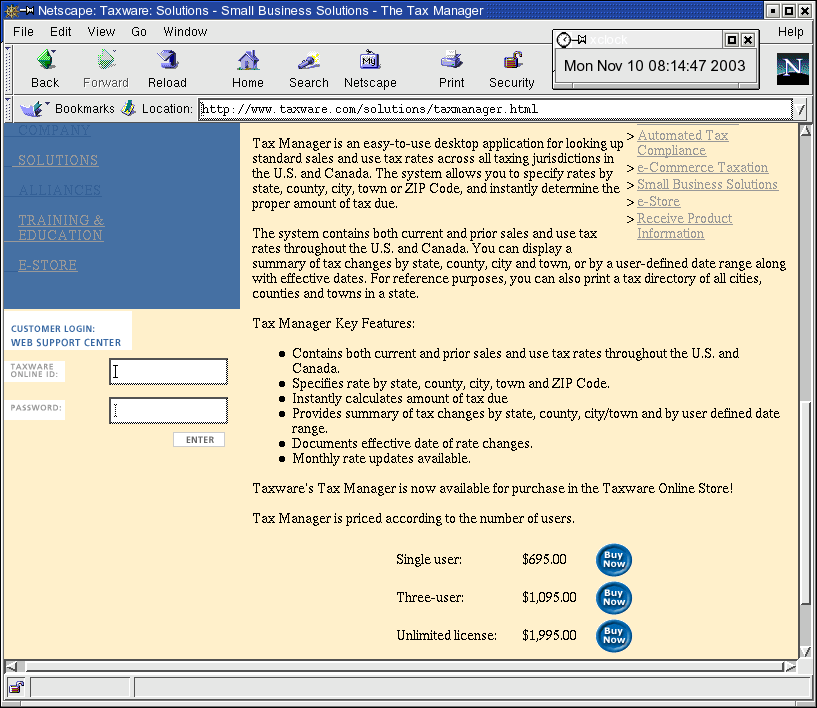Click the e-Store link in right list

(x=658, y=202)
